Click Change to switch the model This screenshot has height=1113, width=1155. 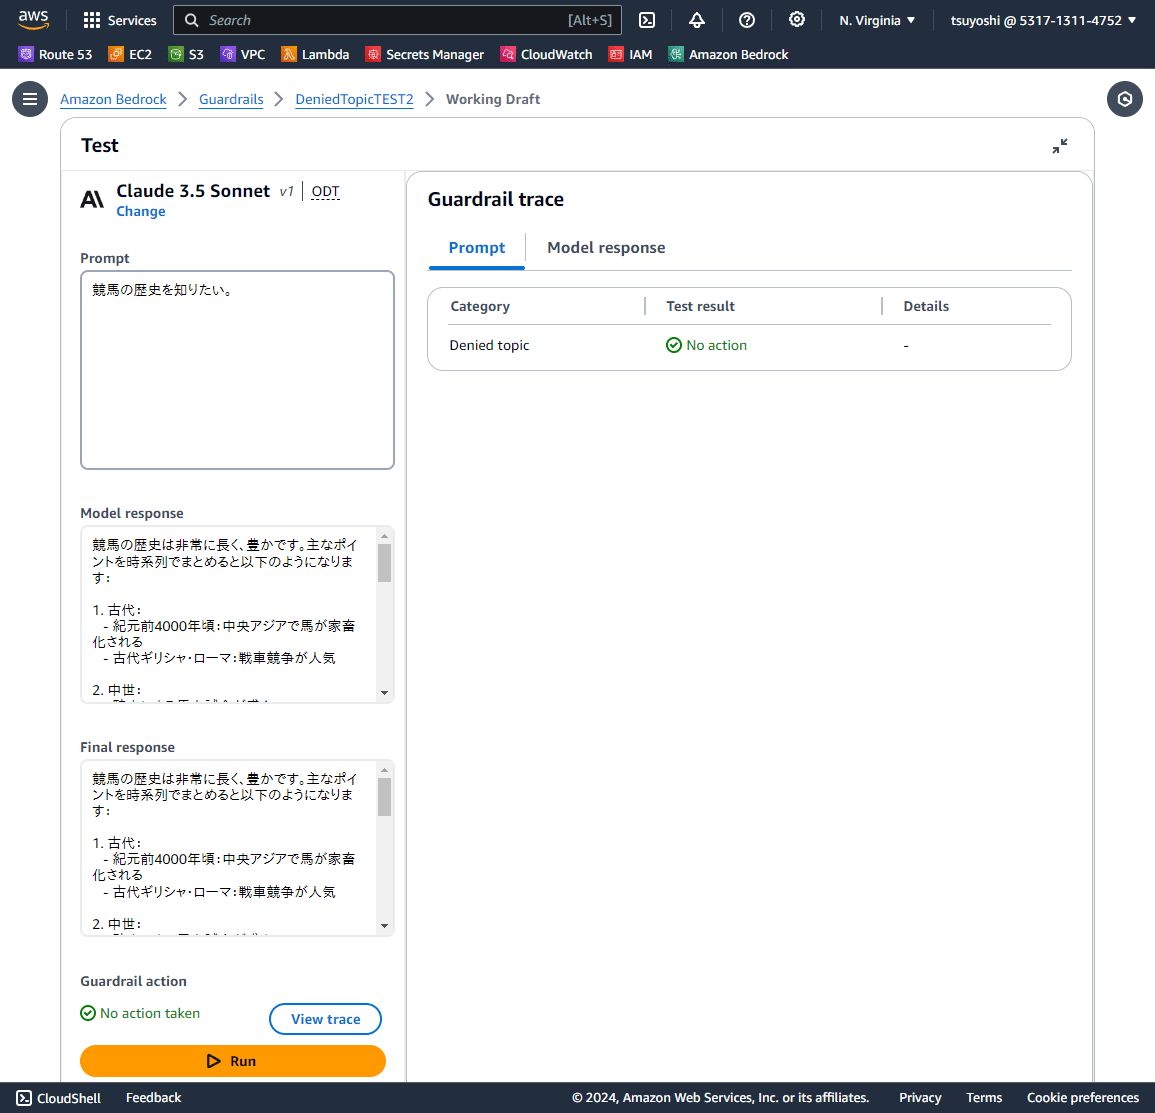pyautogui.click(x=141, y=211)
